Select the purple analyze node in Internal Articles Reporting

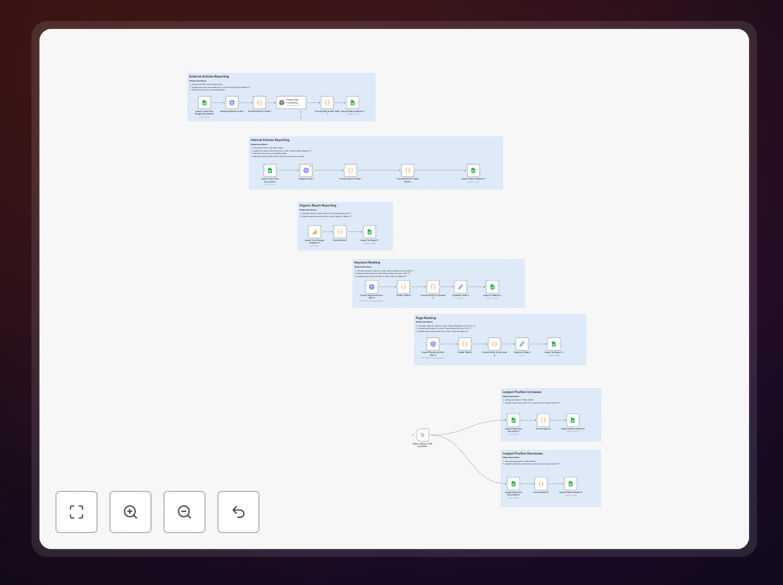point(306,170)
